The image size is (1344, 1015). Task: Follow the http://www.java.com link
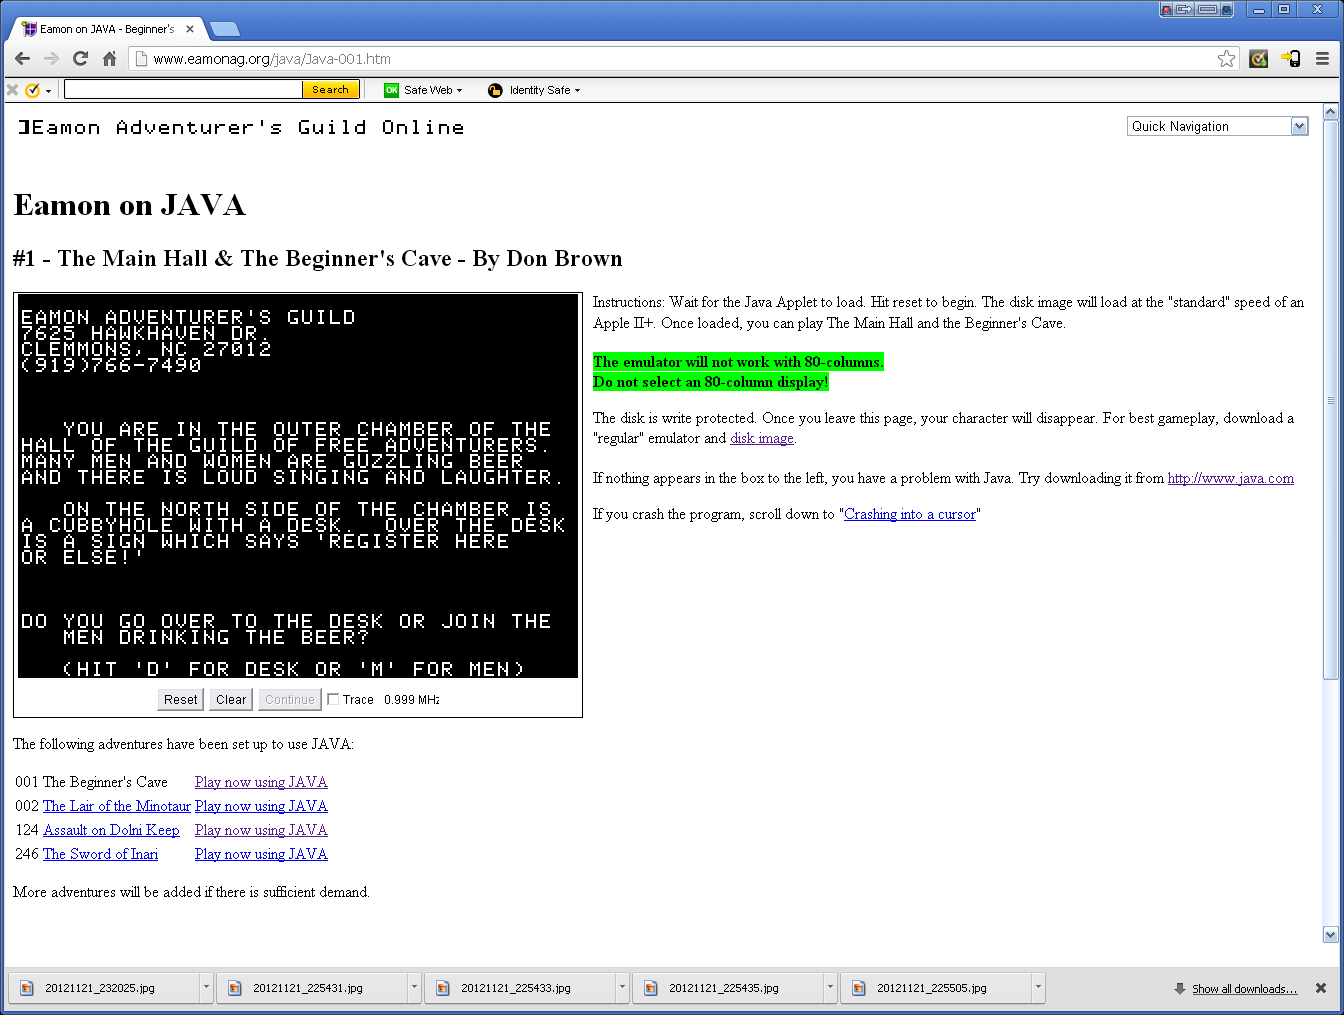pos(1231,478)
